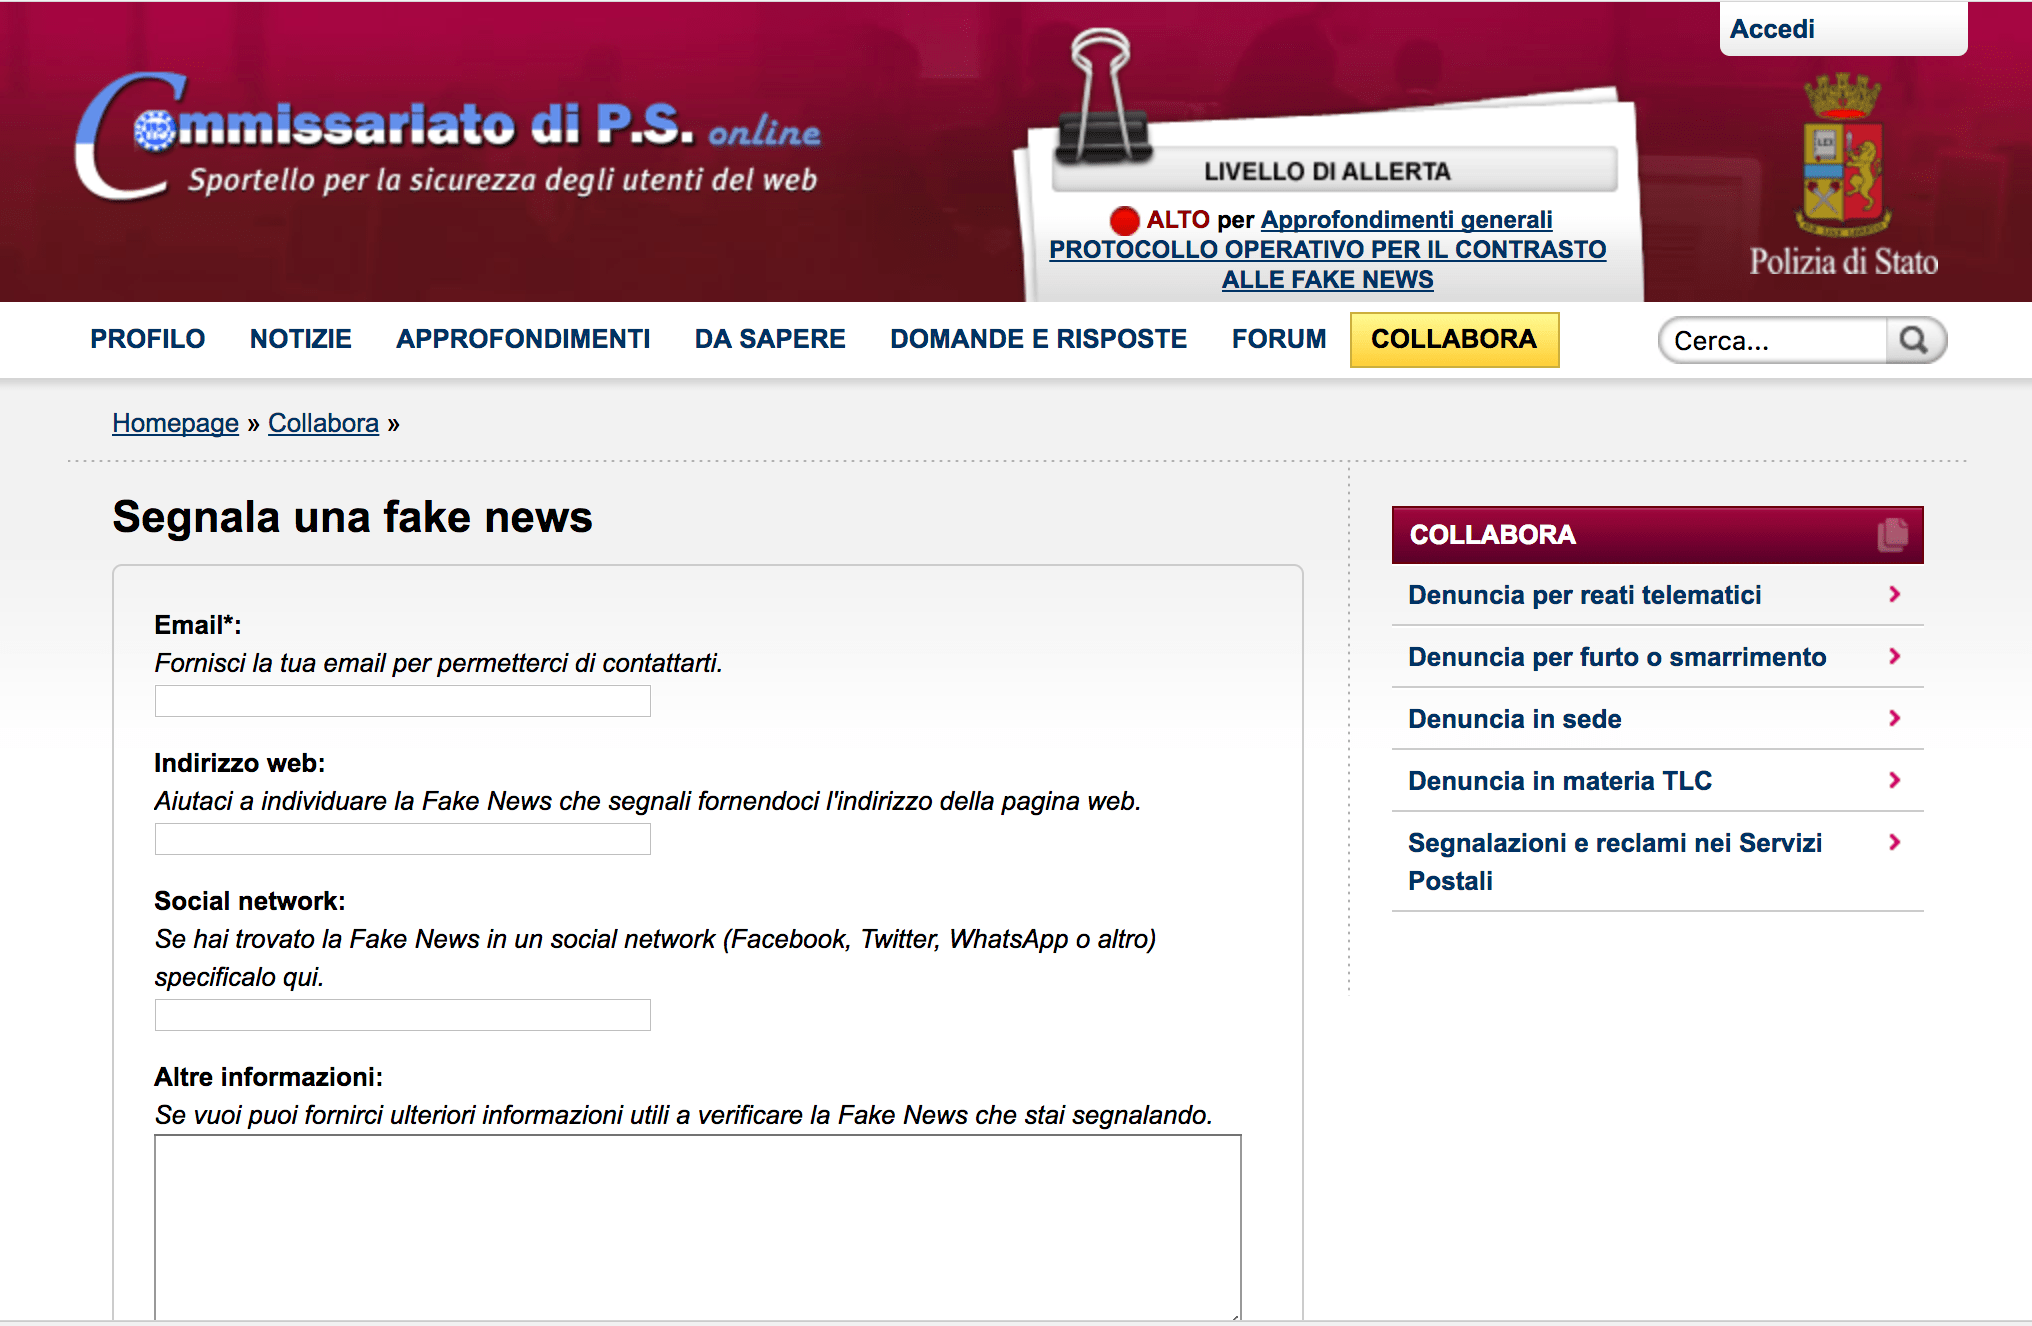Focus the Email input field
2032x1326 pixels.
pos(402,701)
